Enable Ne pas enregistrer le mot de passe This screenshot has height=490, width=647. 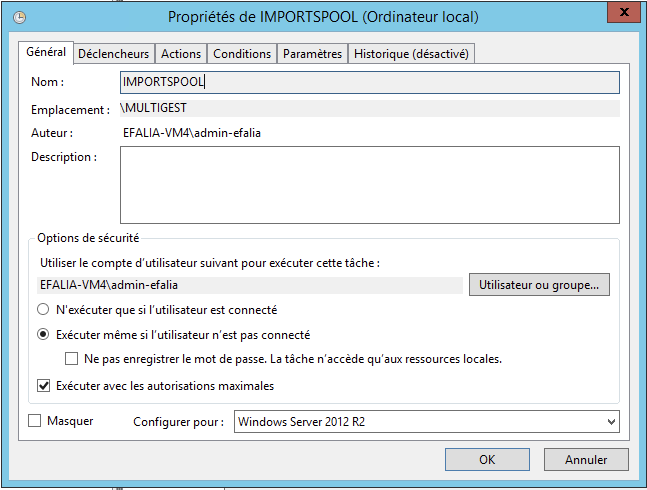point(71,358)
